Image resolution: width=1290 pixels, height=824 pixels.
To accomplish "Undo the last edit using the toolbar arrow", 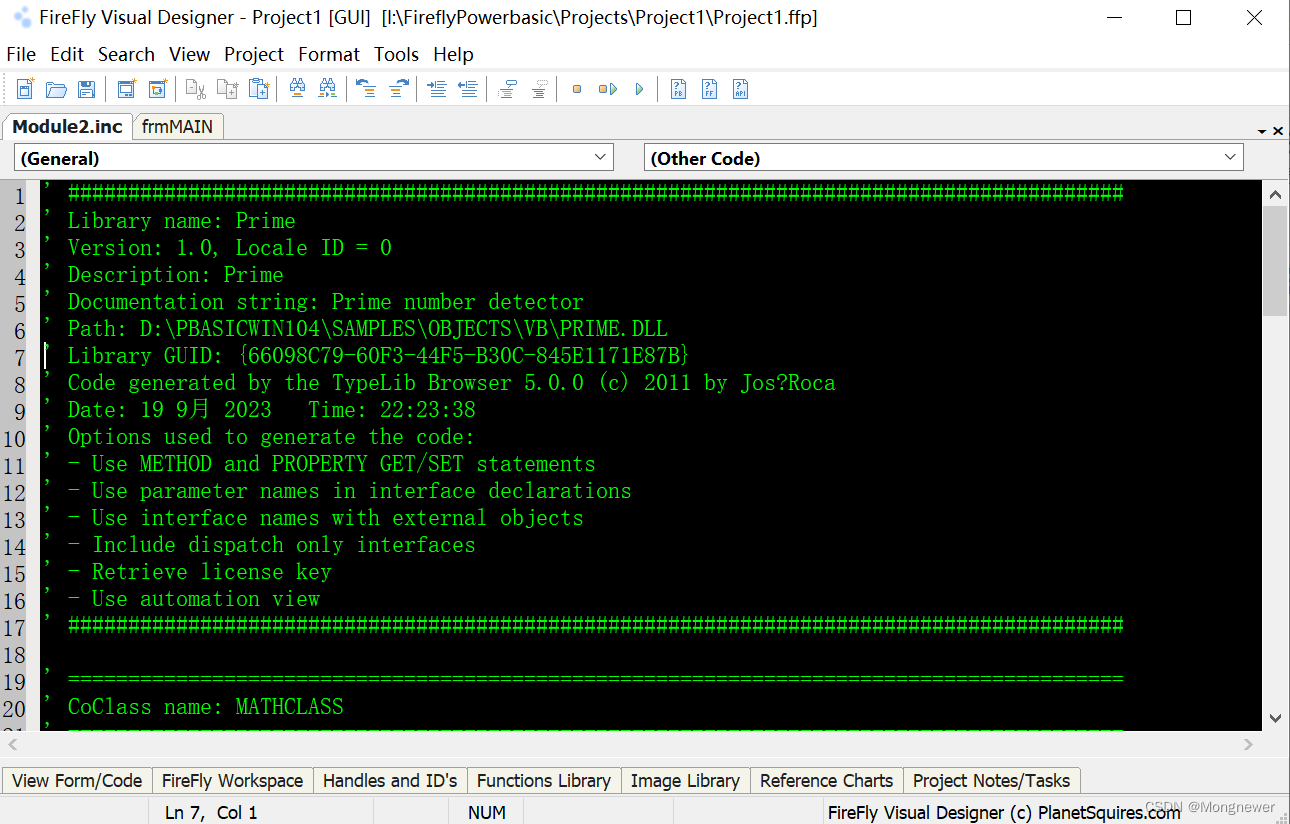I will (367, 89).
